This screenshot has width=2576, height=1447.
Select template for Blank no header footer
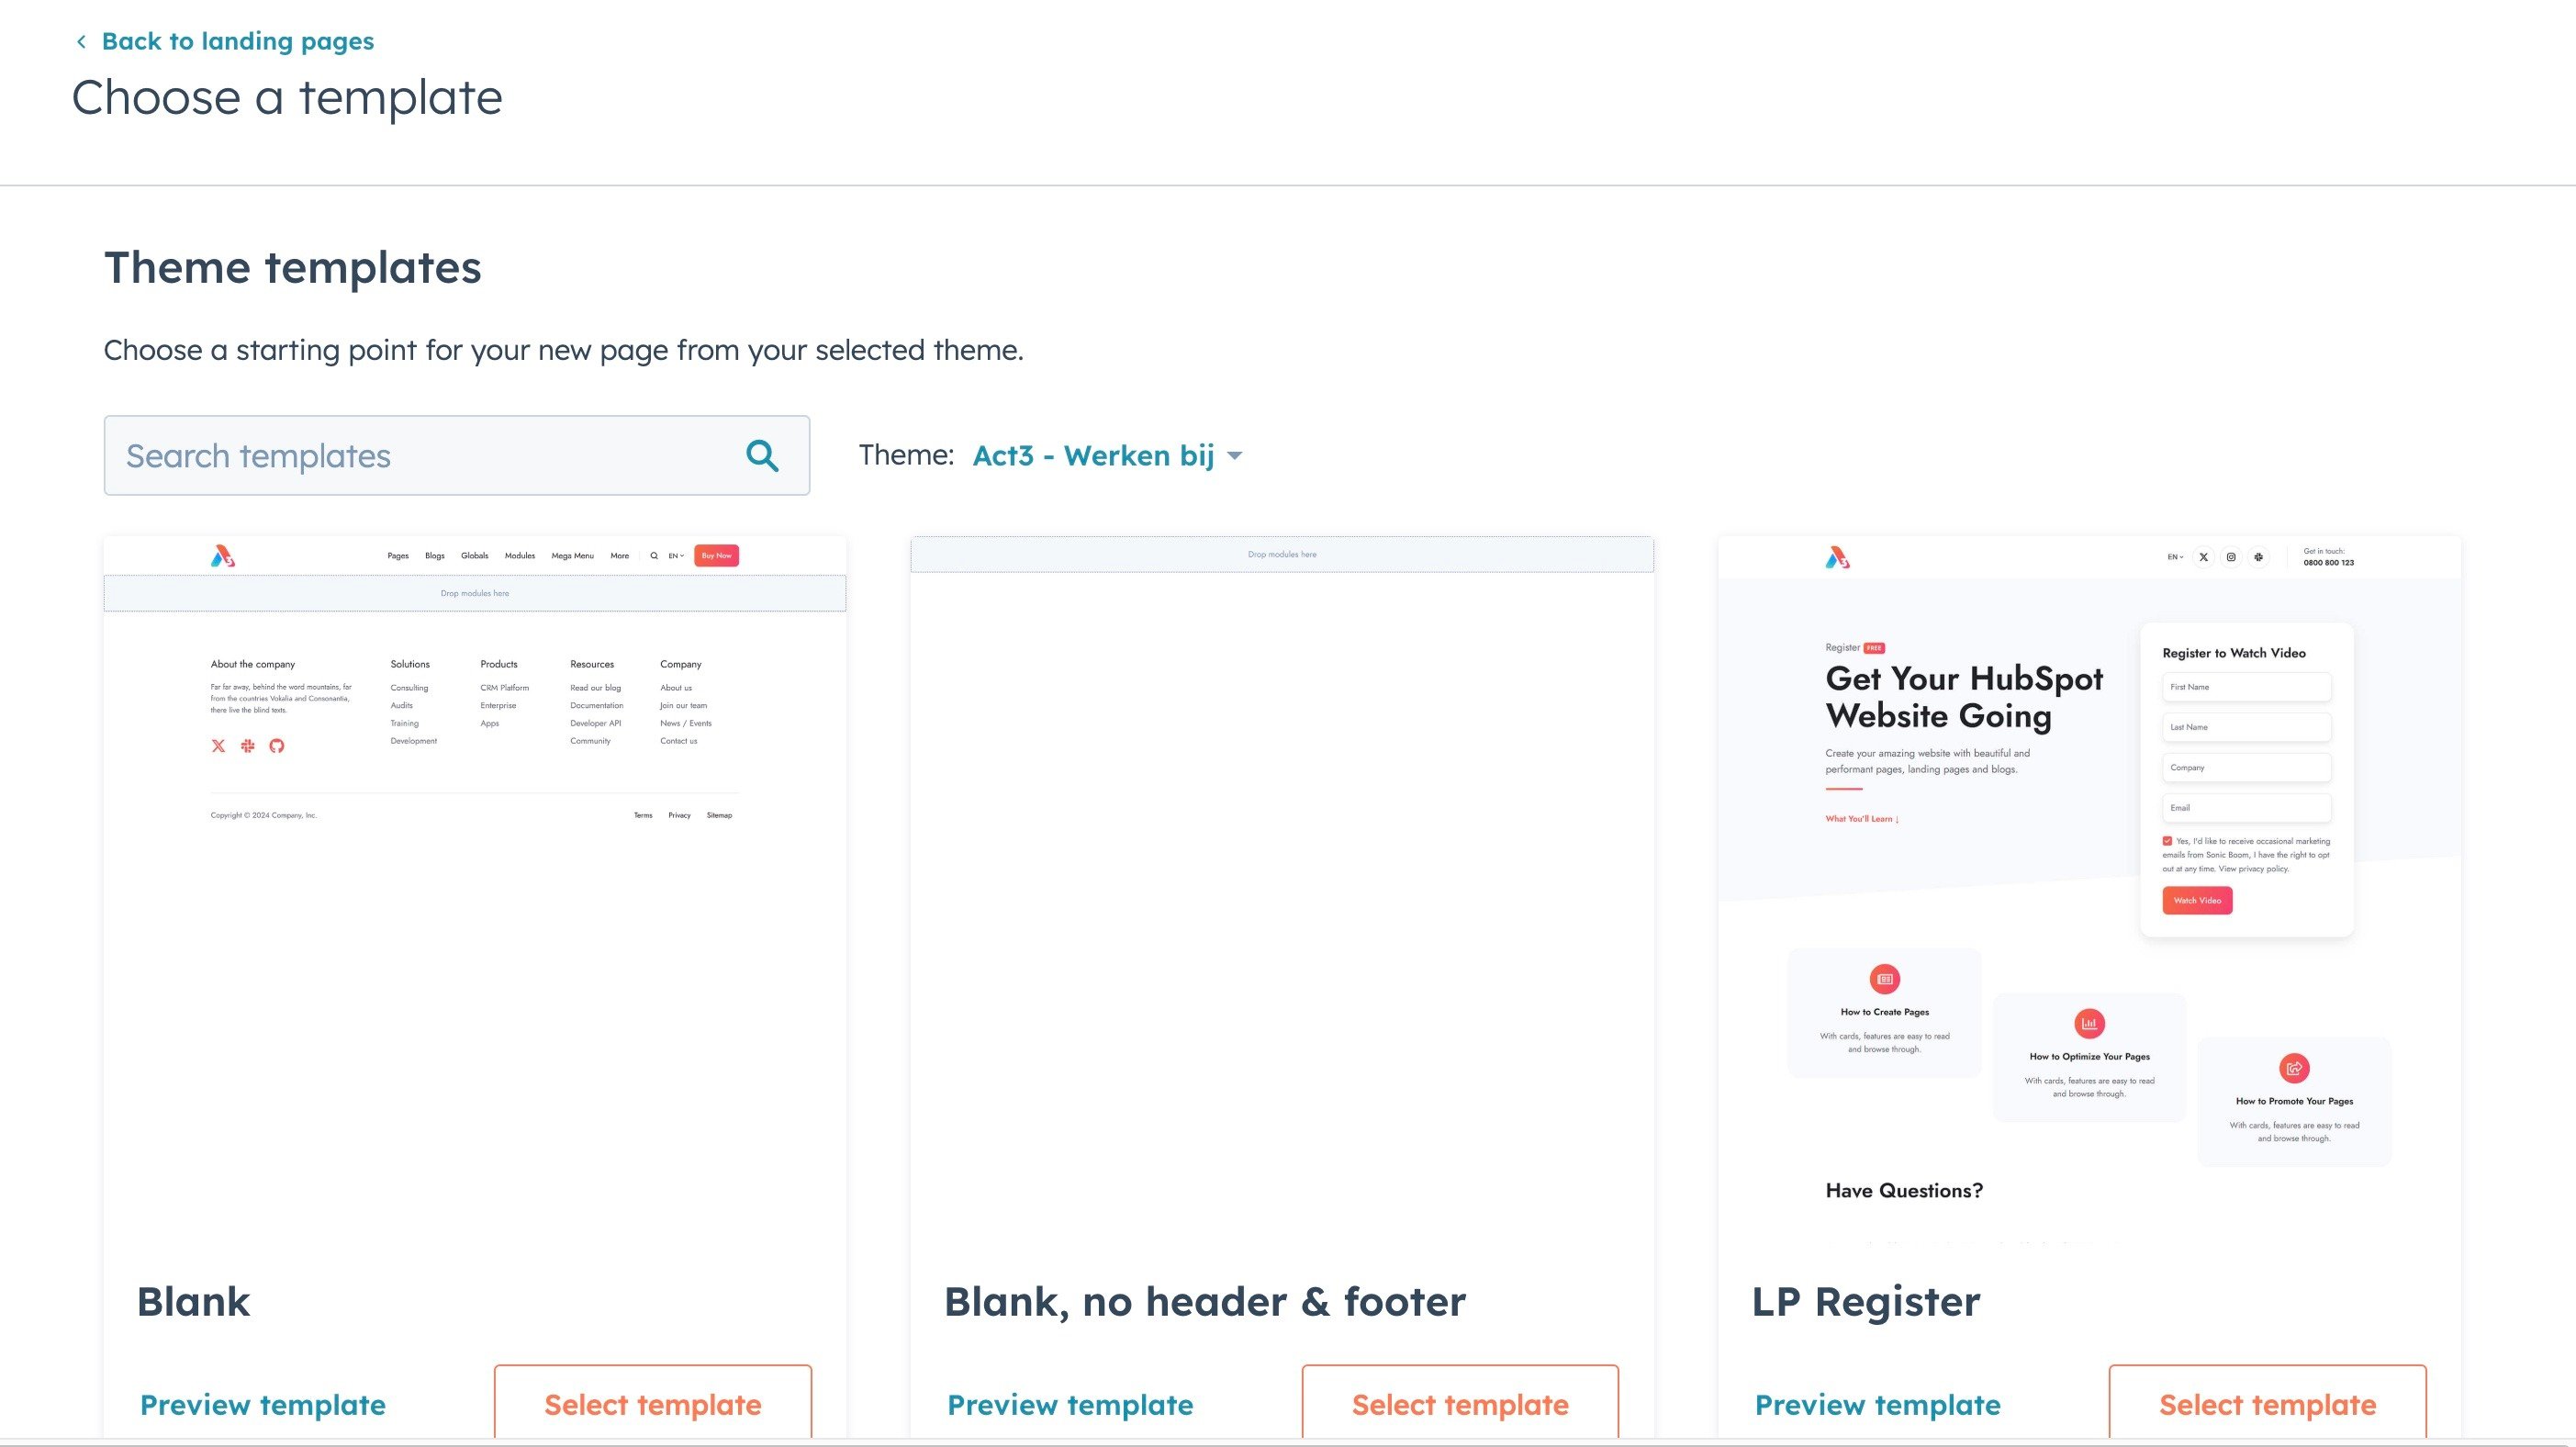click(1460, 1403)
